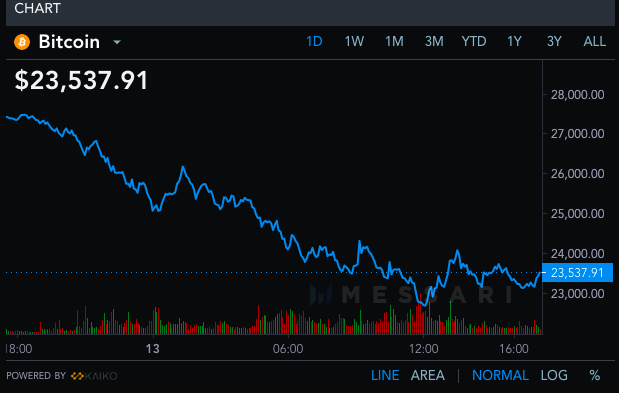The image size is (619, 393).
Task: Open the Kaiko logo link
Action: (94, 376)
